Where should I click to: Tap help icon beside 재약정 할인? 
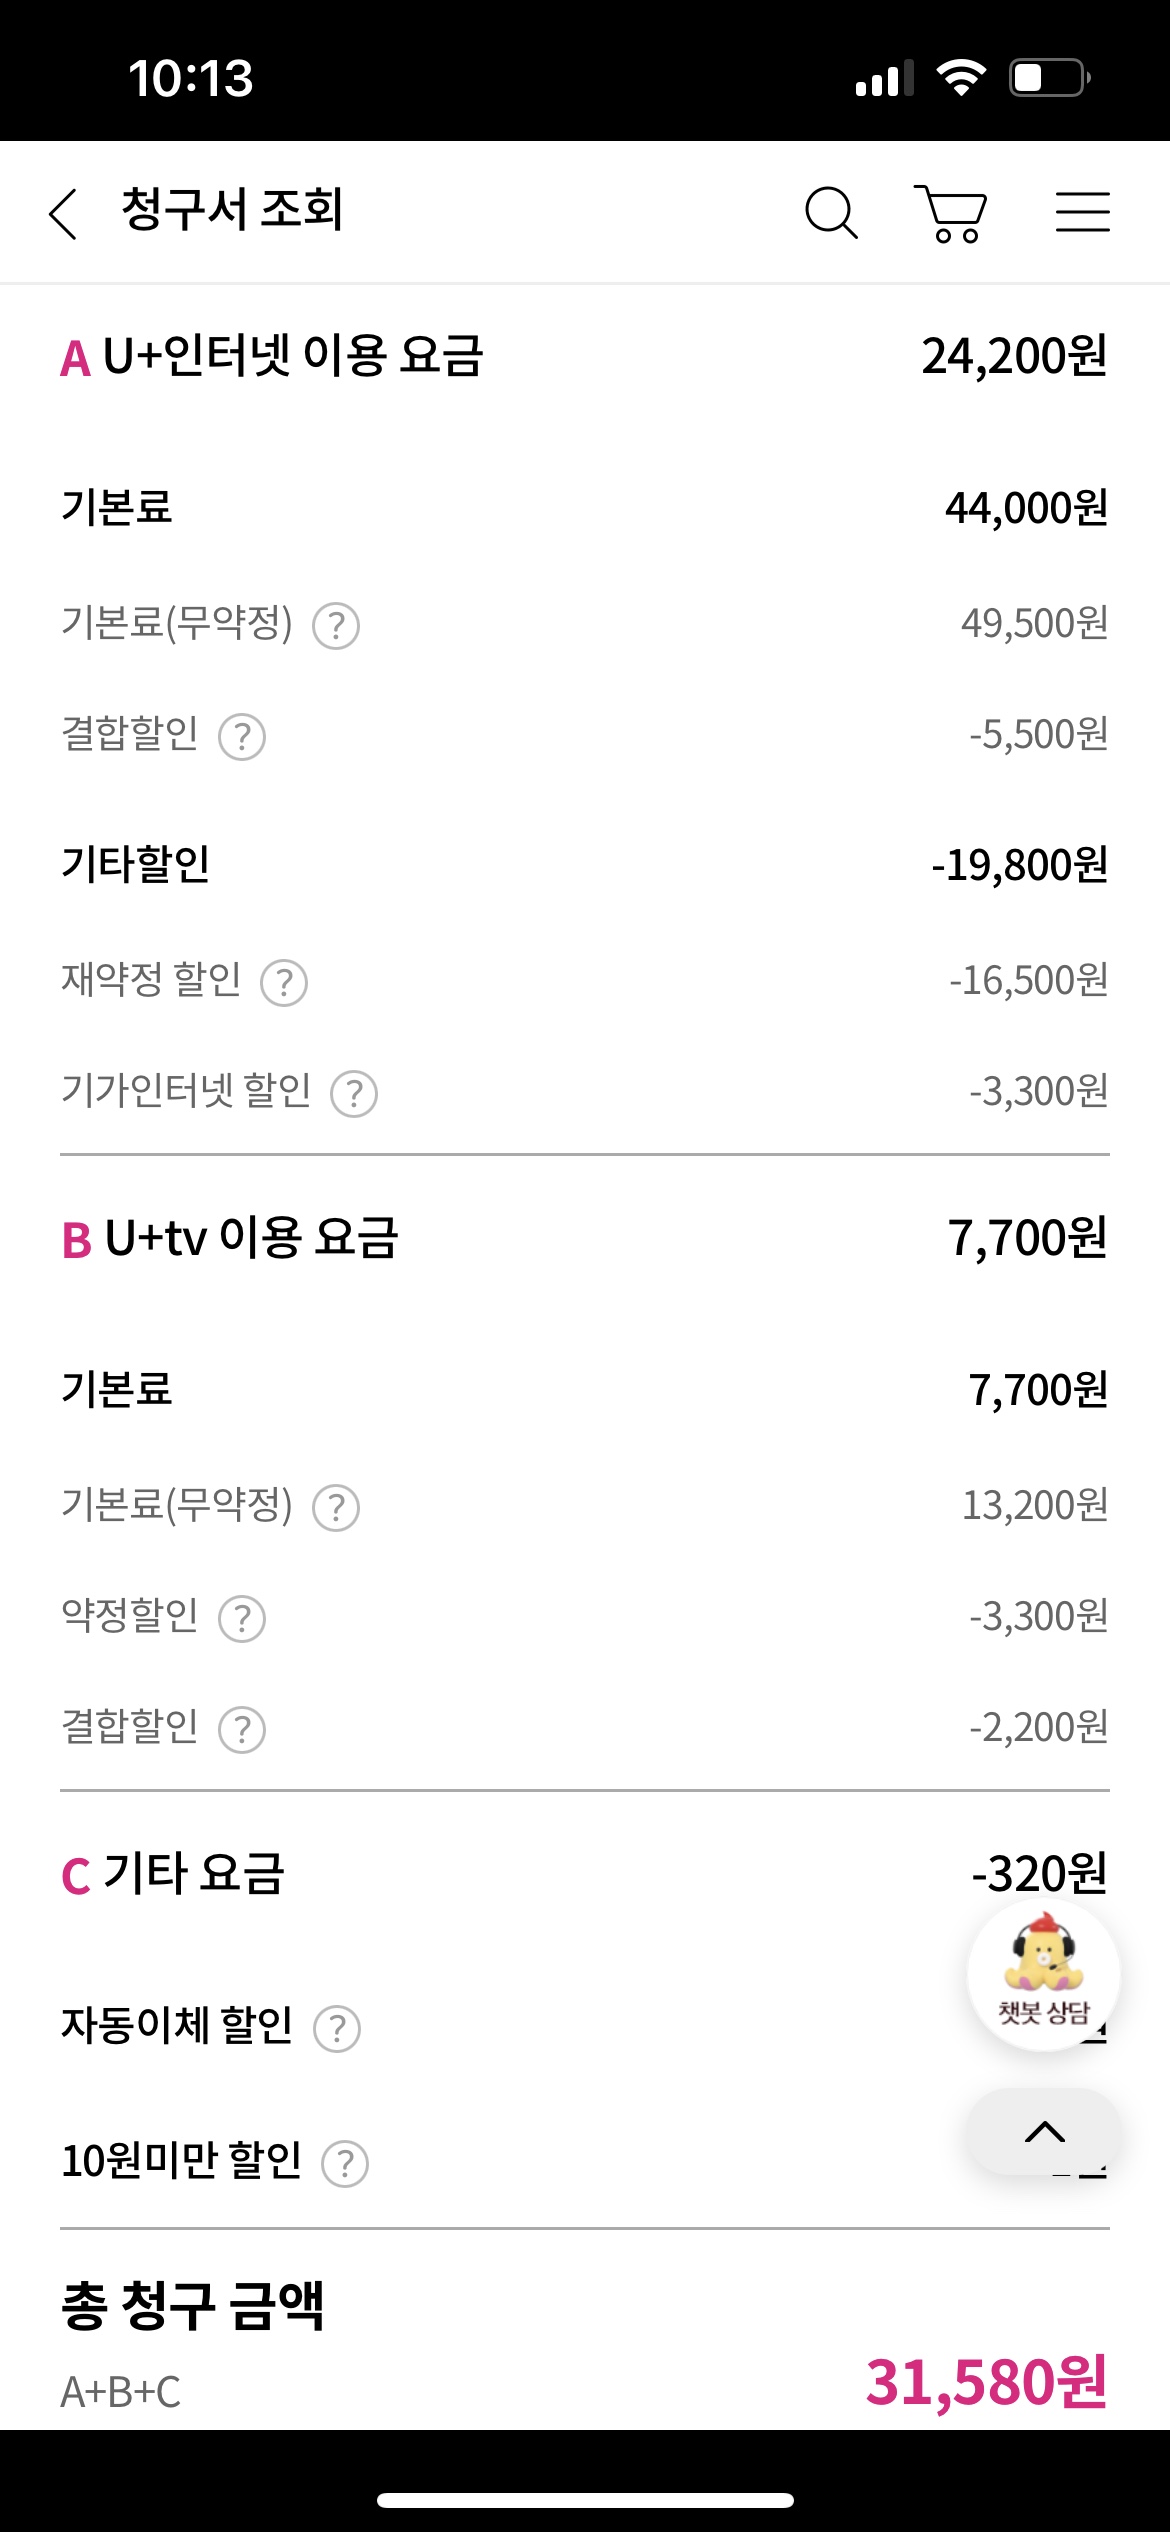click(284, 982)
